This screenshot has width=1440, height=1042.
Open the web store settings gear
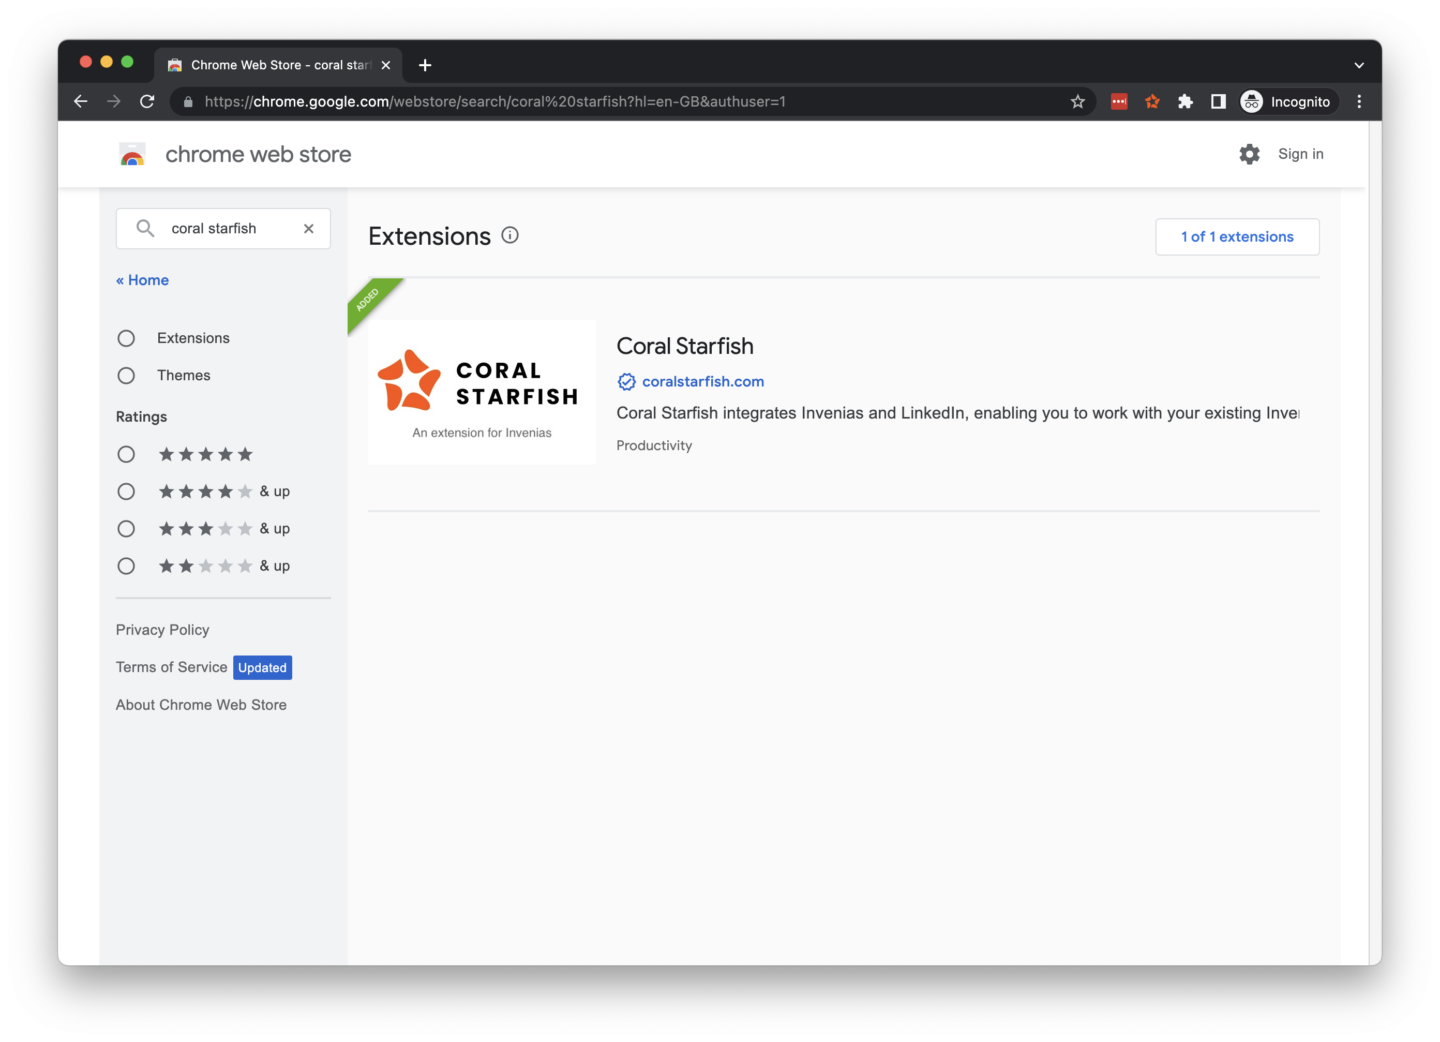pos(1249,154)
